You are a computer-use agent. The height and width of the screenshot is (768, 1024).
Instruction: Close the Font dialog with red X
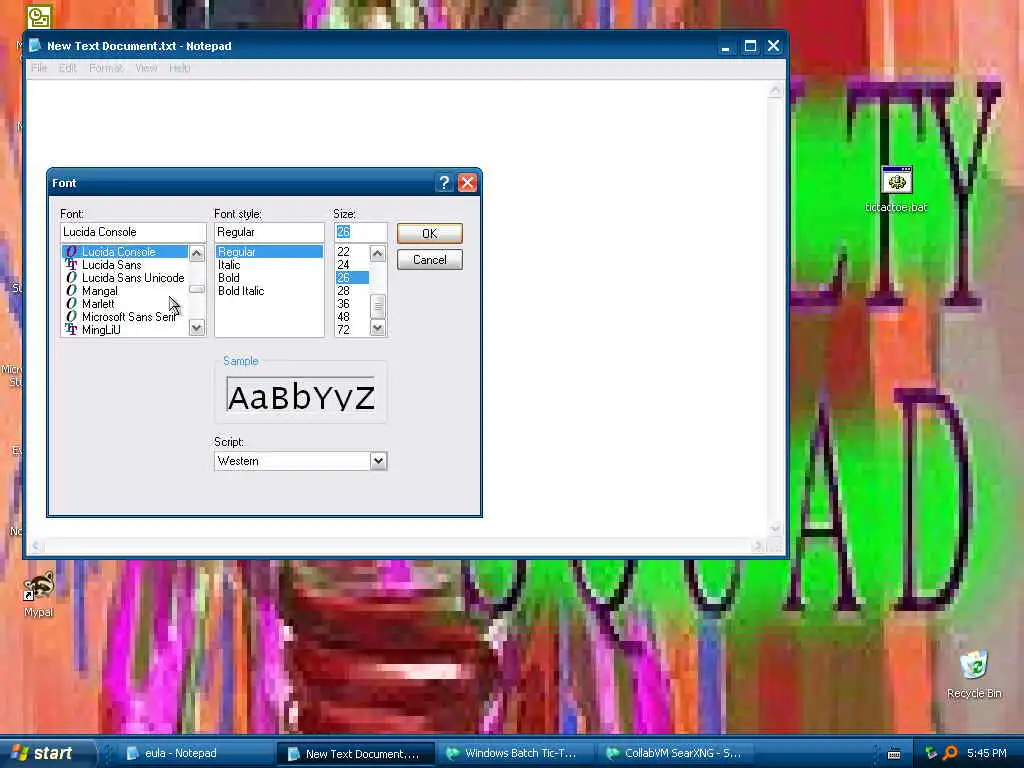coord(467,183)
